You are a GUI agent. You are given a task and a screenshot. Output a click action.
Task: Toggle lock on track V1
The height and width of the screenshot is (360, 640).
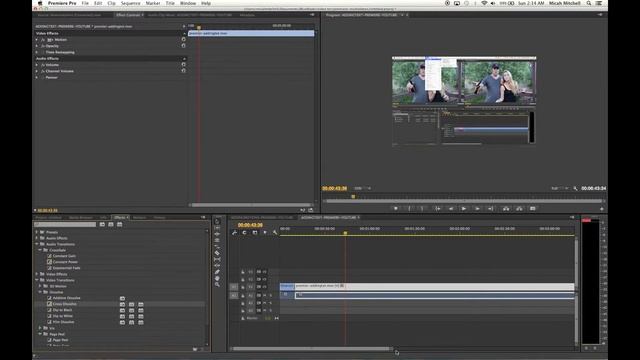coord(243,287)
